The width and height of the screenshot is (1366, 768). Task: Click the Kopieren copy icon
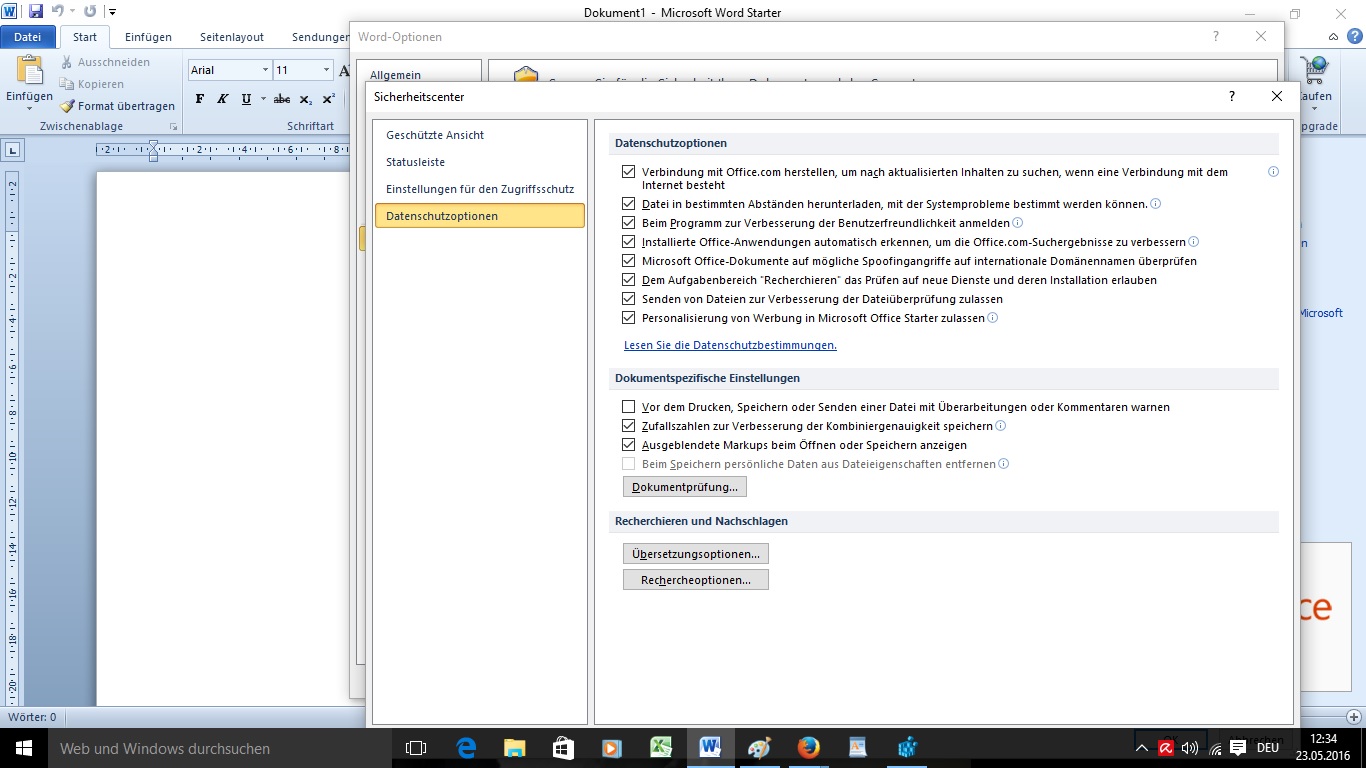point(67,84)
